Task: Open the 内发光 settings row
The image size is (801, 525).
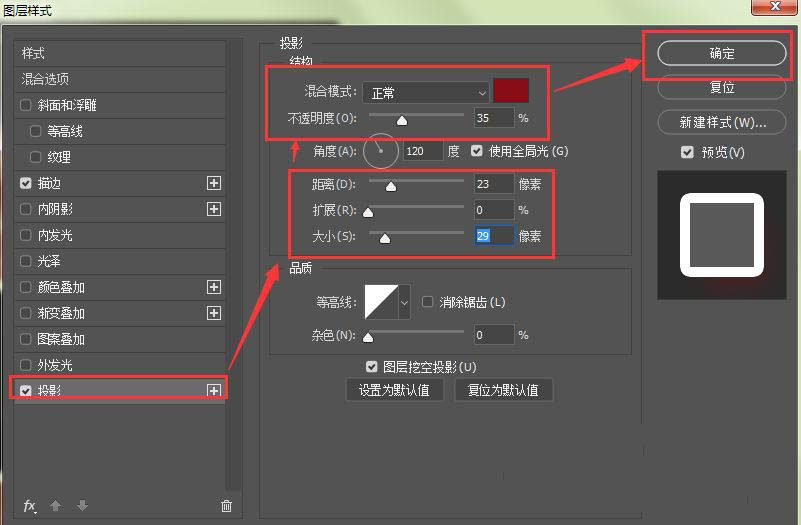Action: 120,235
